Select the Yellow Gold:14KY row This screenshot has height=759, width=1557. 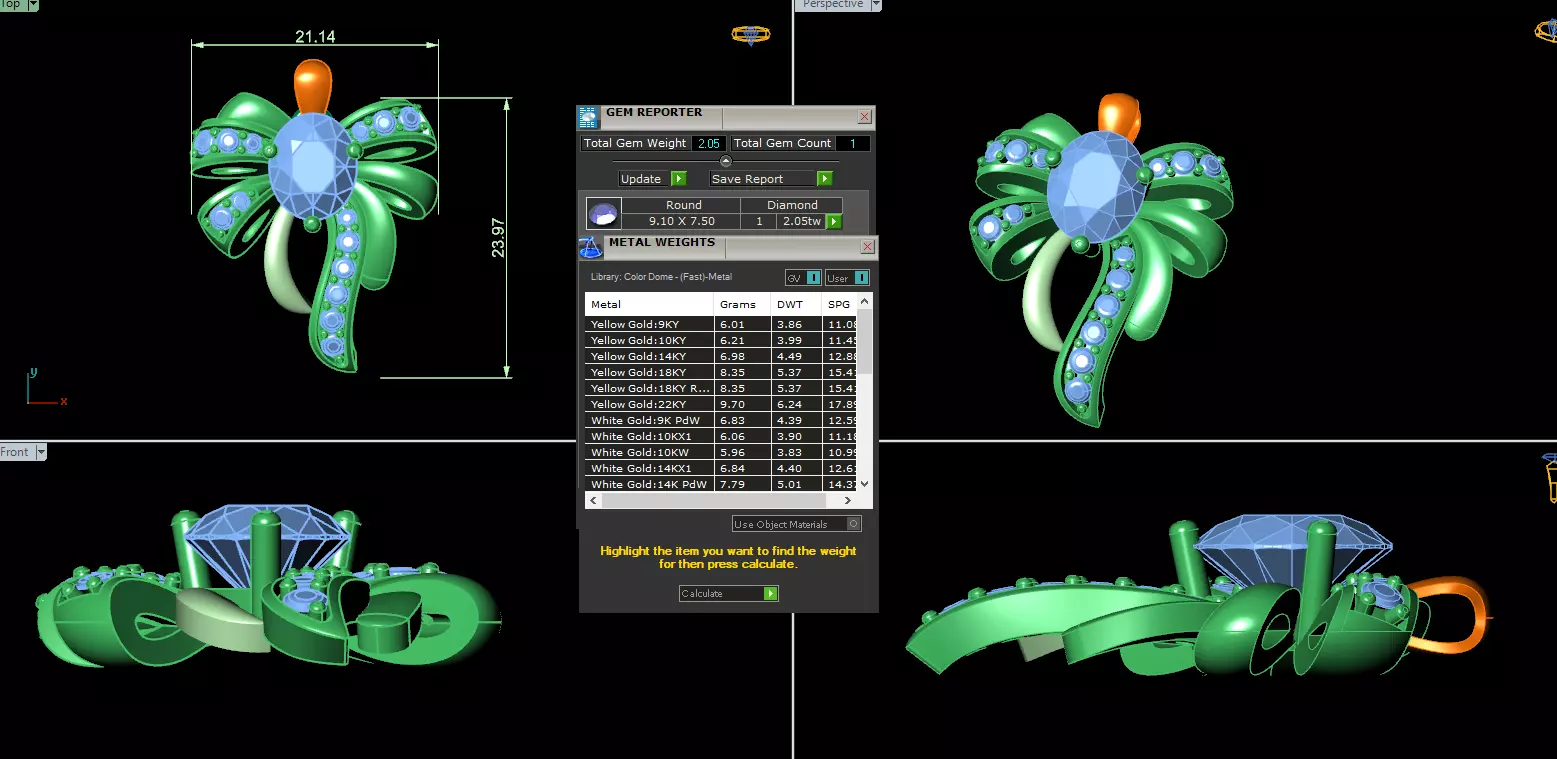click(721, 356)
